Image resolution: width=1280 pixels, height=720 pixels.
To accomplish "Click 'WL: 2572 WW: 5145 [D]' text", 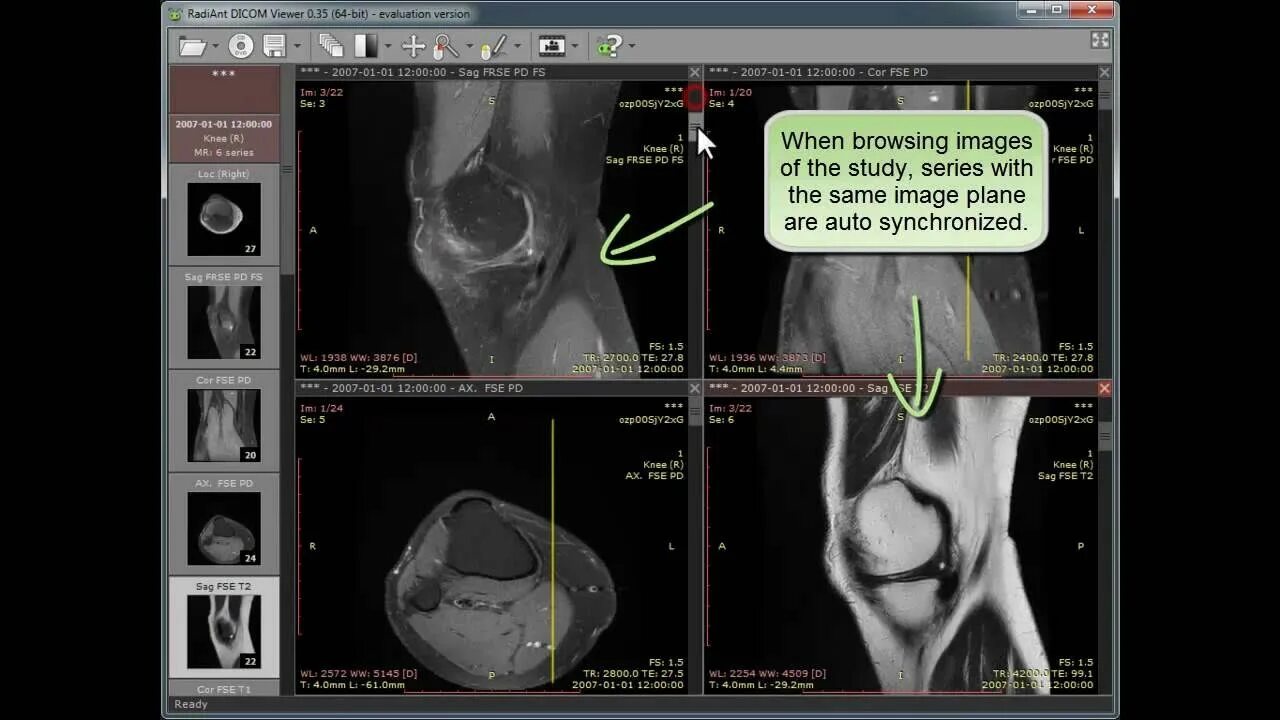I will point(359,674).
